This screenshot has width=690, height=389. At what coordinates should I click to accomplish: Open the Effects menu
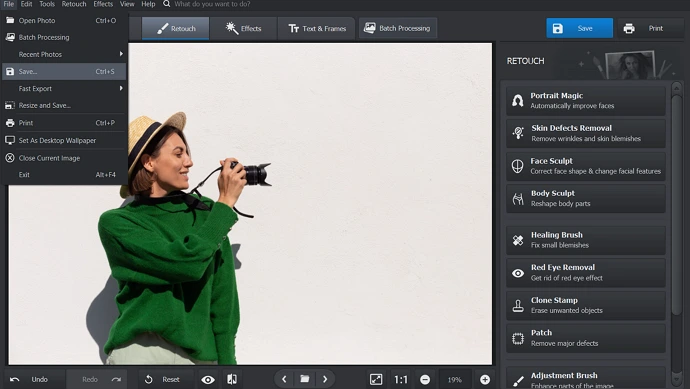103,4
